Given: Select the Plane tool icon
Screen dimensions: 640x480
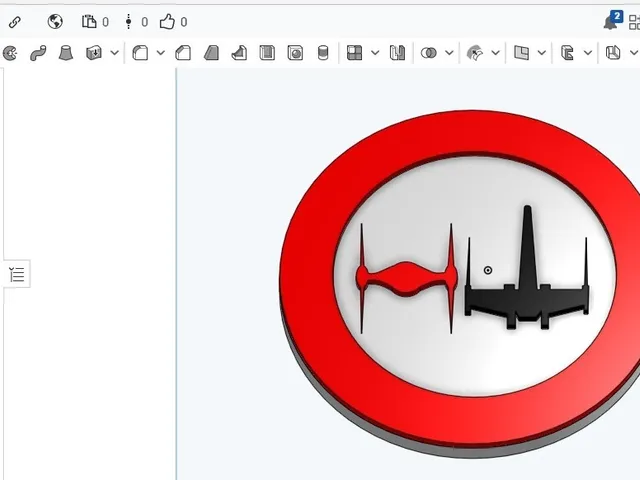Looking at the screenshot, I should (x=521, y=53).
